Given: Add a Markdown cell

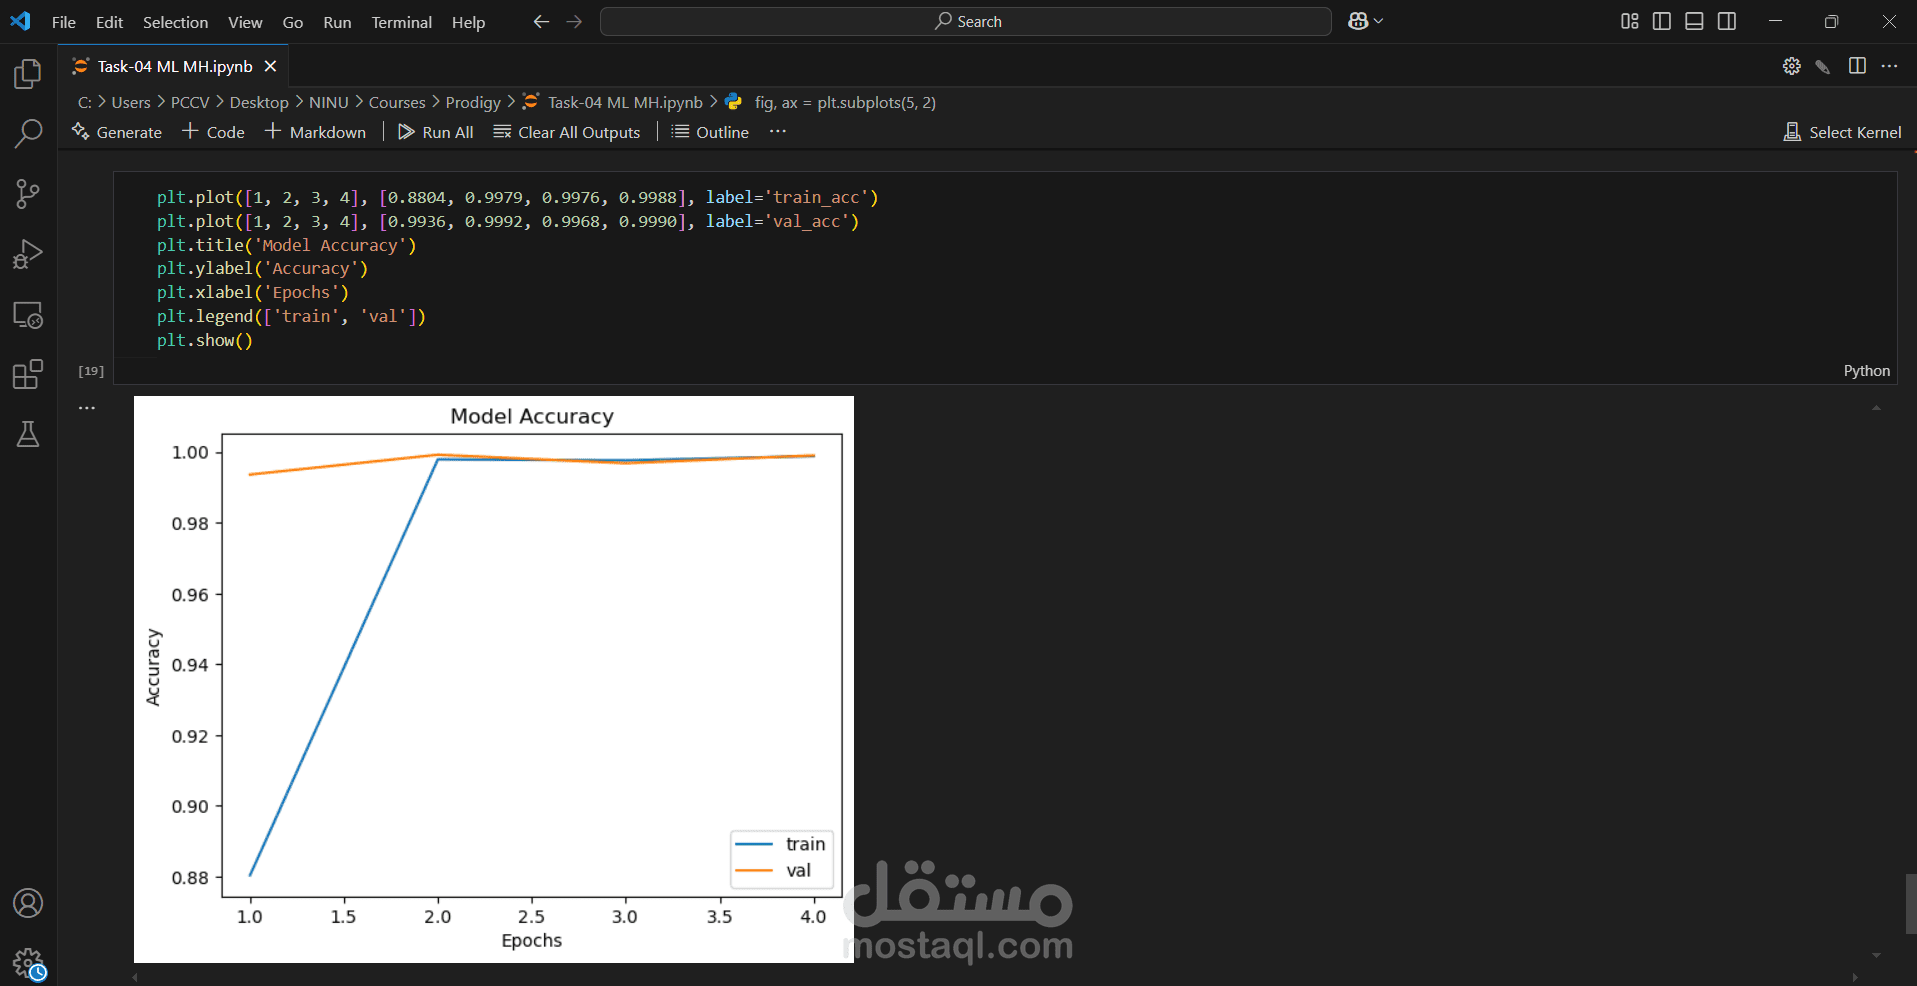Looking at the screenshot, I should (x=315, y=132).
